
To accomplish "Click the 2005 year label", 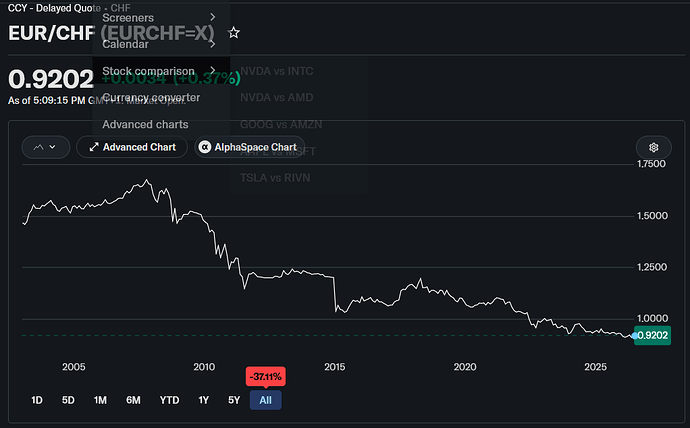I will coord(73,367).
